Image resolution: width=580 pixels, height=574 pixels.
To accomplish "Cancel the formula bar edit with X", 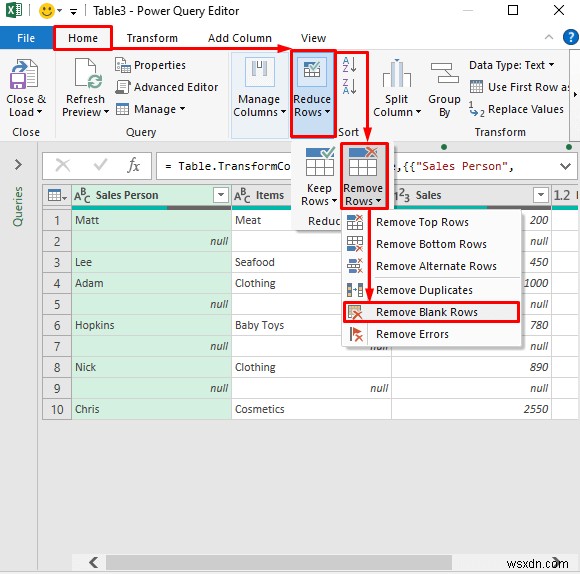I will [63, 165].
